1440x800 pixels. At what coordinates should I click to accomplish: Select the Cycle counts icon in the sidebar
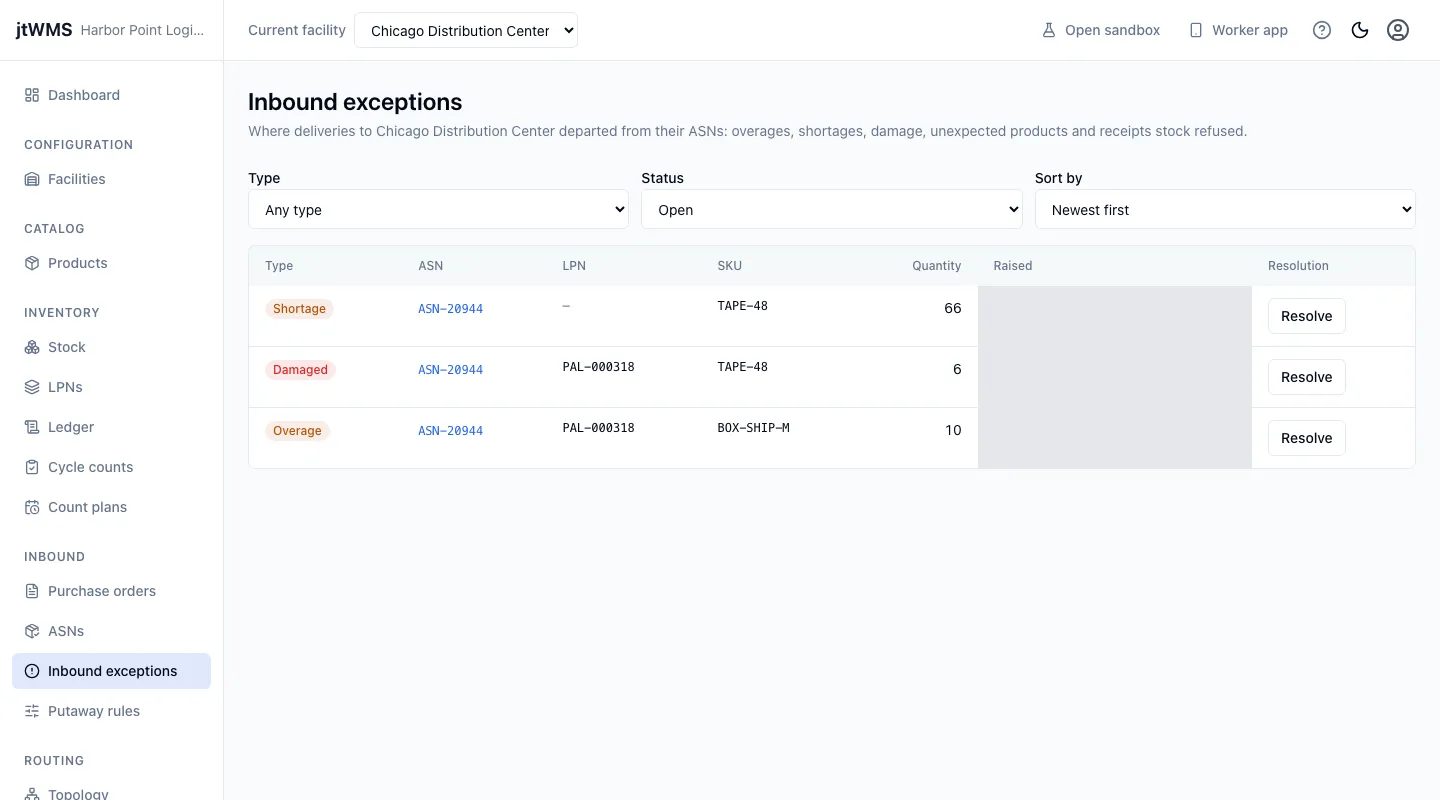(x=32, y=467)
